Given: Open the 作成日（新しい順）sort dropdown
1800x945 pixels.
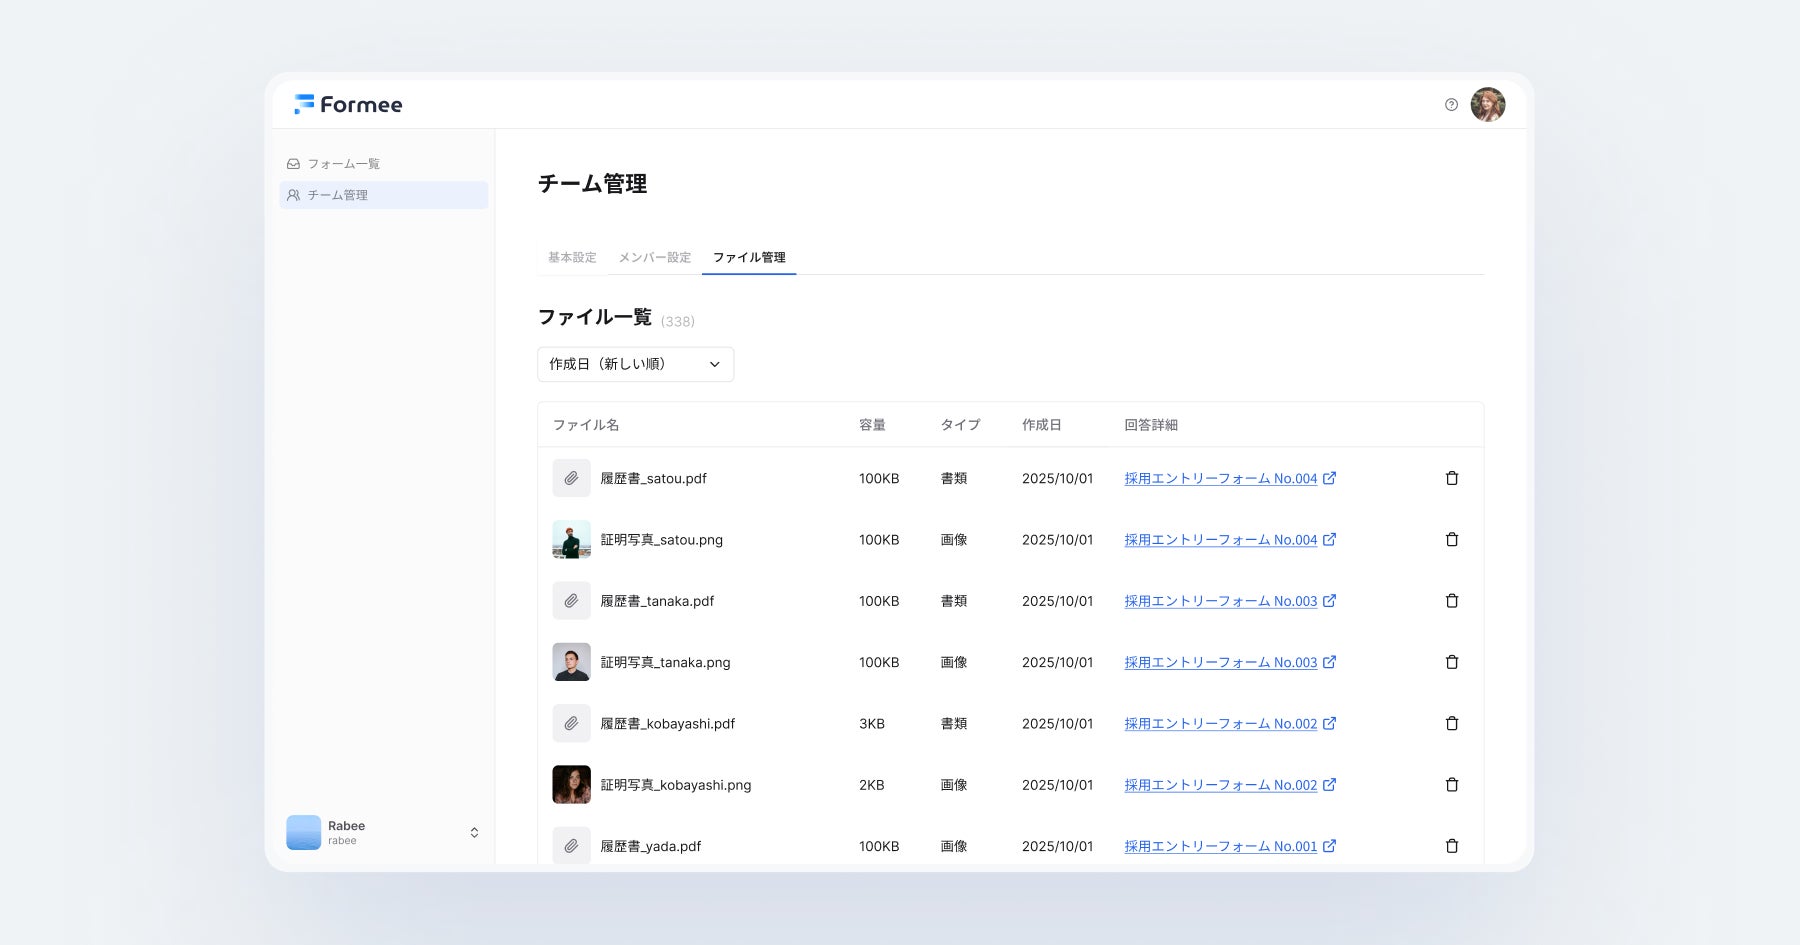Looking at the screenshot, I should coord(635,364).
